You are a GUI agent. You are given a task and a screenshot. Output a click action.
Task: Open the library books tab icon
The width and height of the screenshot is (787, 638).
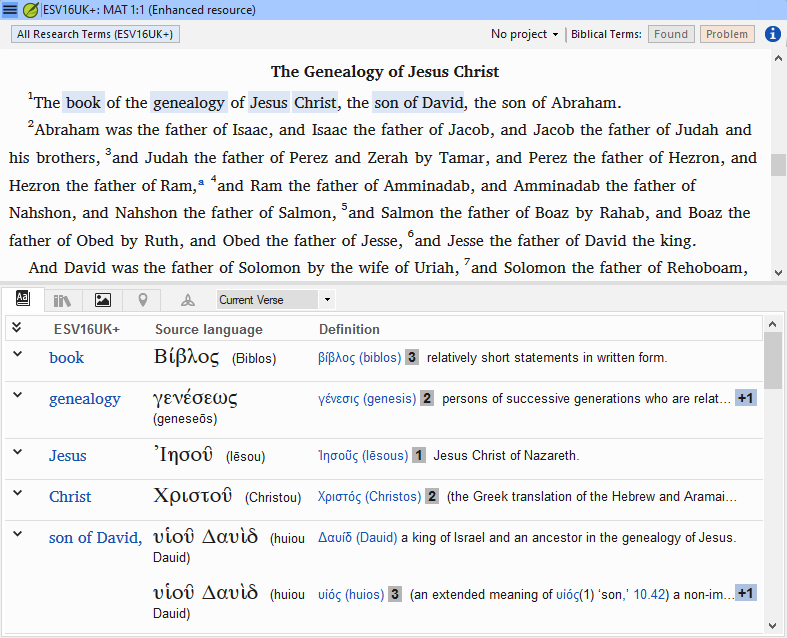[62, 300]
